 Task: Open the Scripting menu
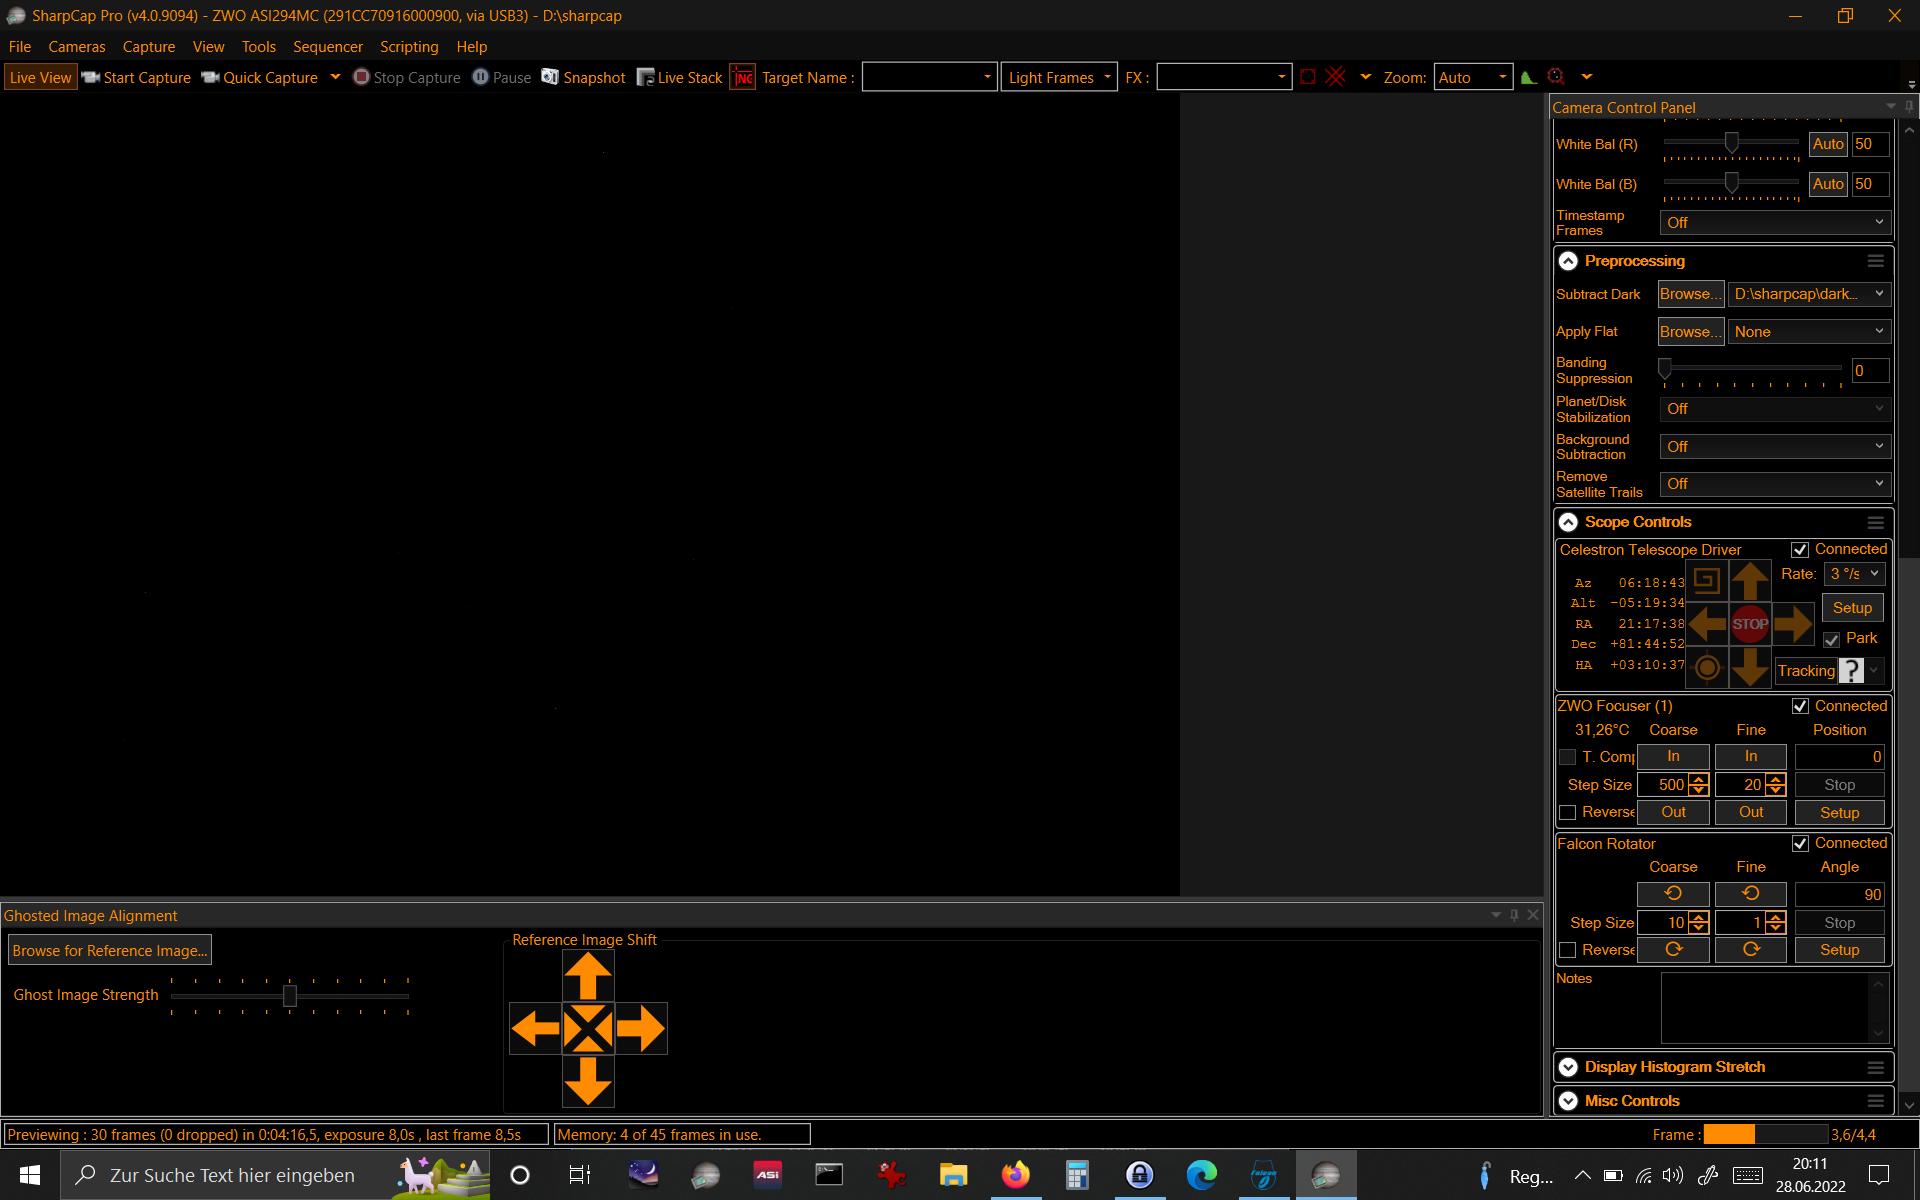pyautogui.click(x=409, y=47)
